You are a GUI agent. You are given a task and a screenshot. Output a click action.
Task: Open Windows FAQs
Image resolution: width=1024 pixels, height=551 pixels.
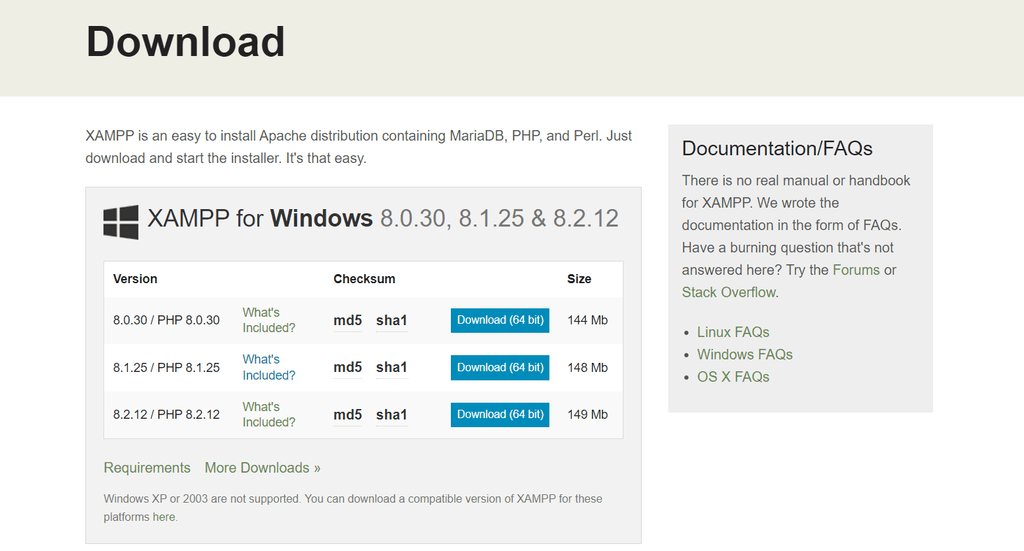(x=744, y=354)
